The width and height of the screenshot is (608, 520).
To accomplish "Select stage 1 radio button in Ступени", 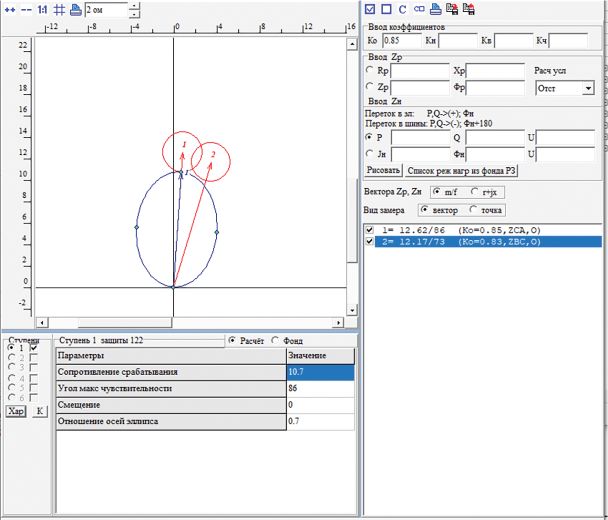I will (12, 347).
